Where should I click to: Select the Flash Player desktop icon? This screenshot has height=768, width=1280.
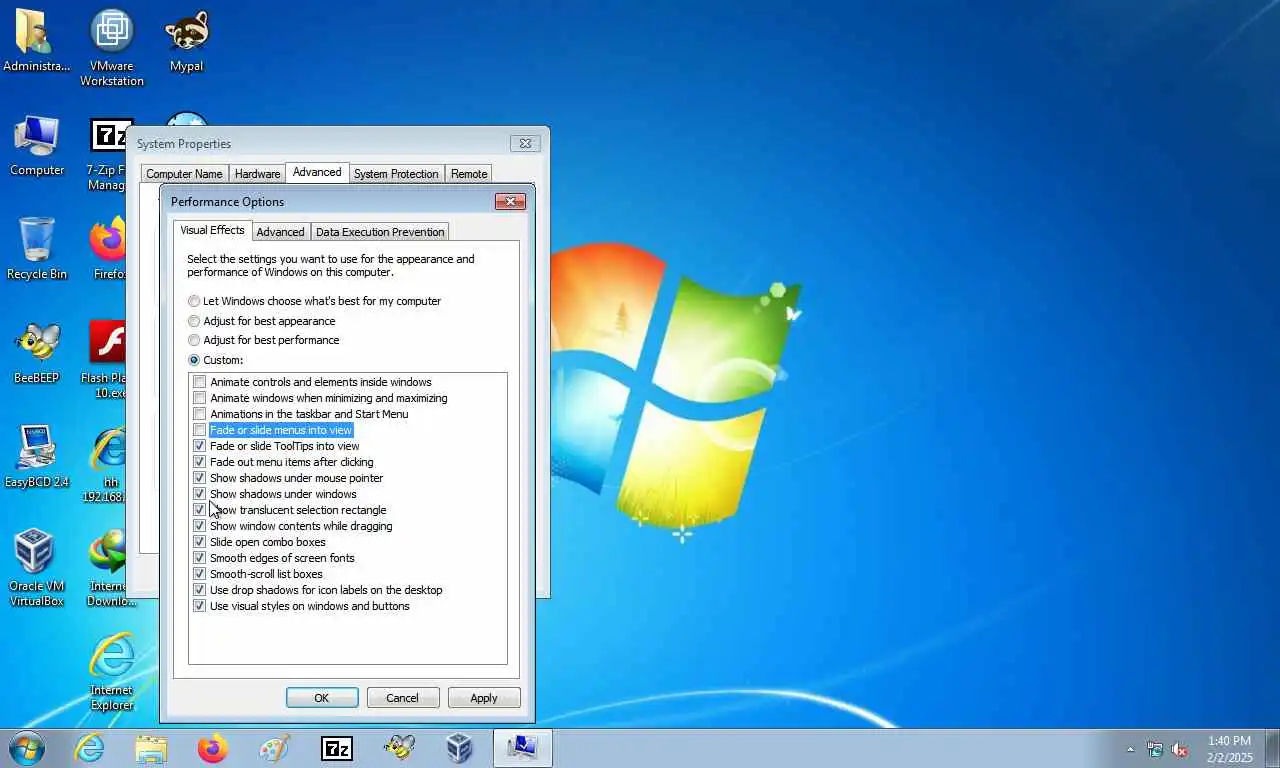(x=106, y=358)
